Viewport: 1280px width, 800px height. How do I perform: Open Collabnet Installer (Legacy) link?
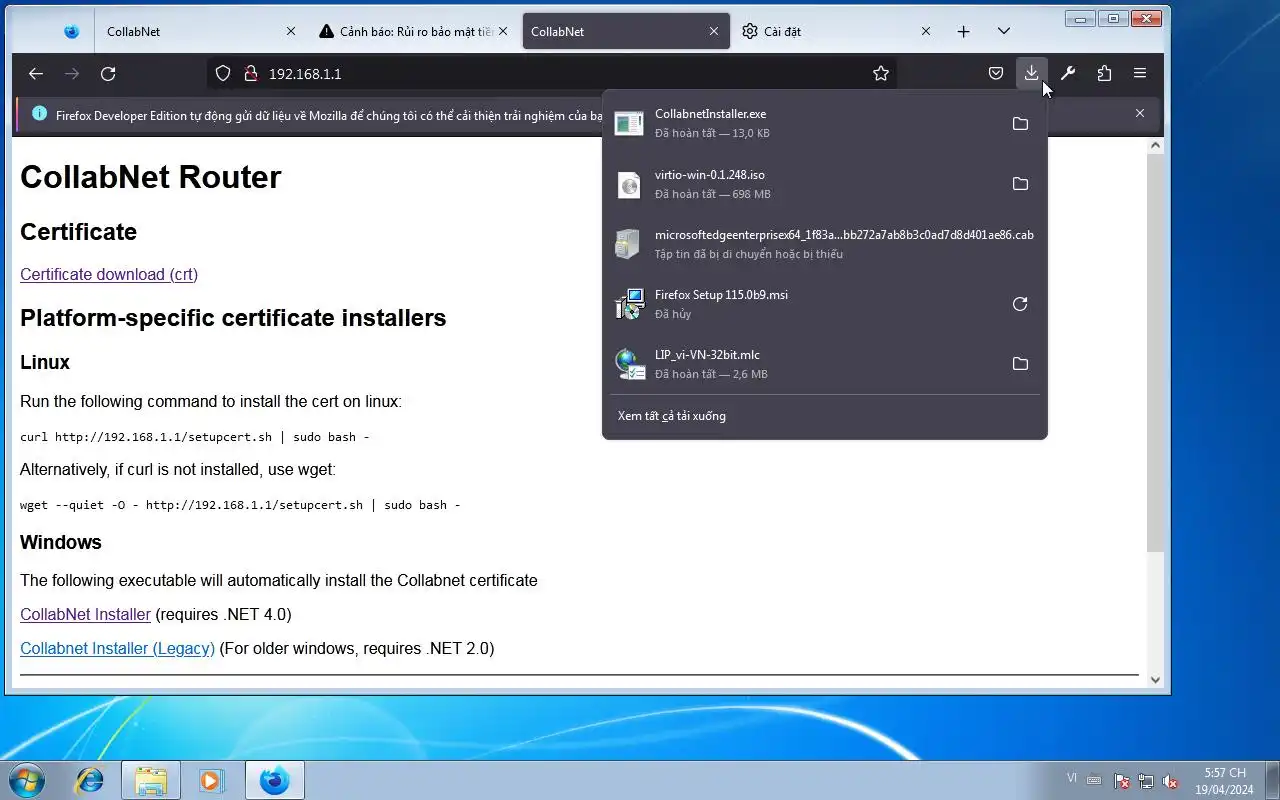pos(117,648)
